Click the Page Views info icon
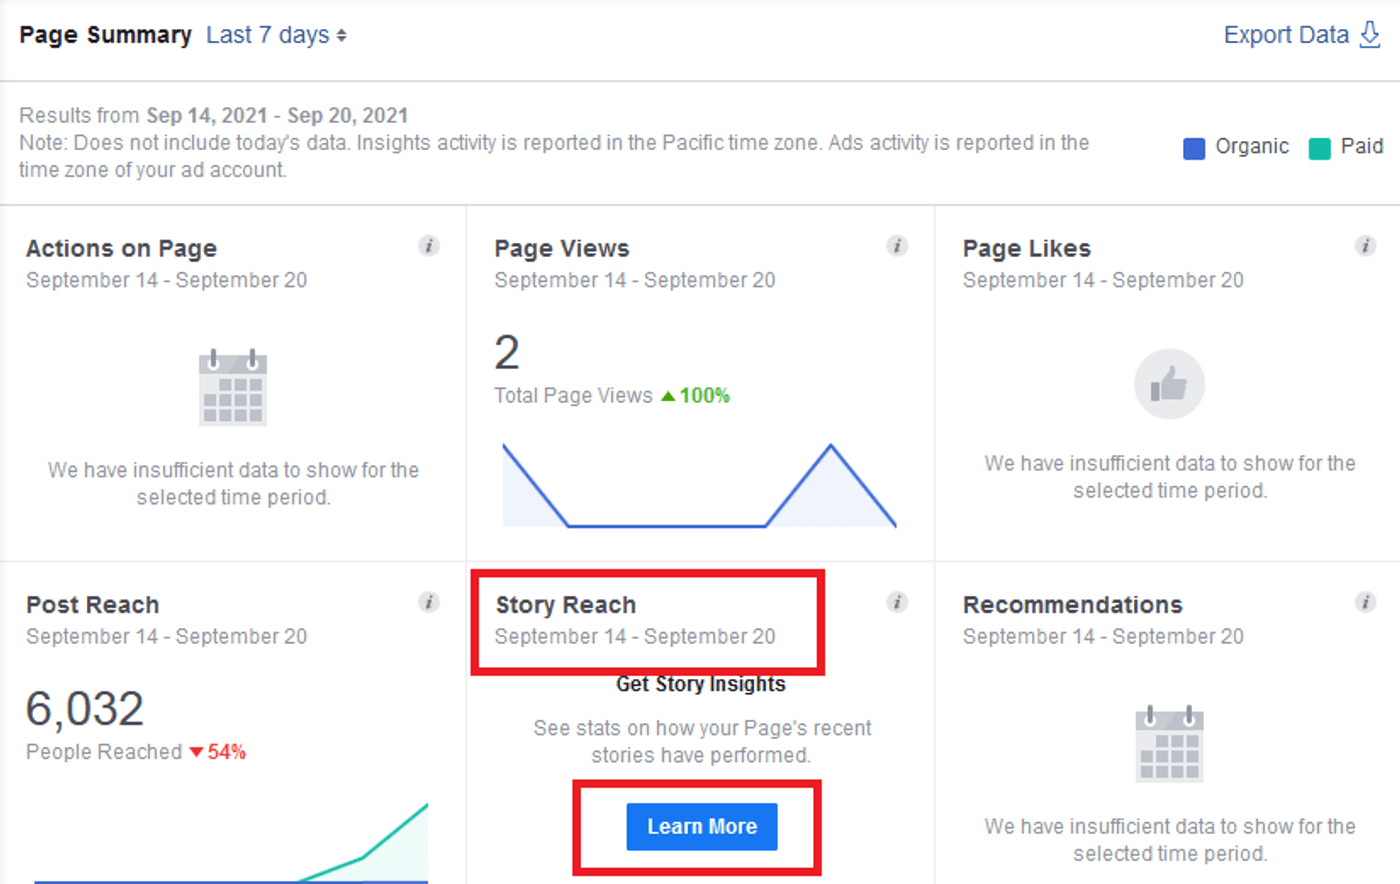The height and width of the screenshot is (884, 1400). click(897, 246)
